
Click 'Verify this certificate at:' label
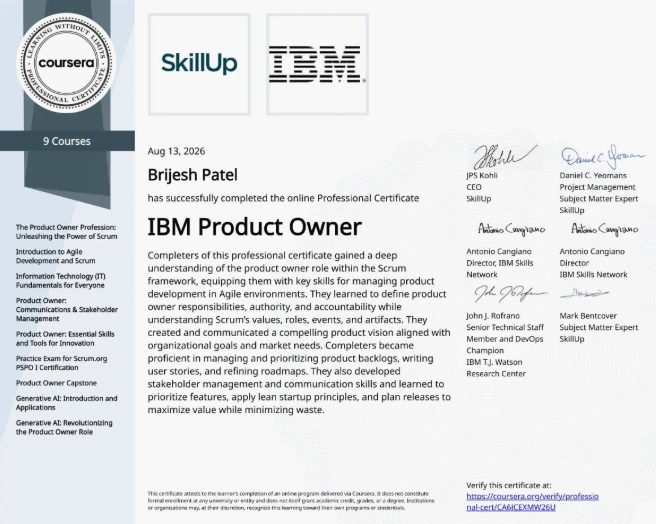509,485
